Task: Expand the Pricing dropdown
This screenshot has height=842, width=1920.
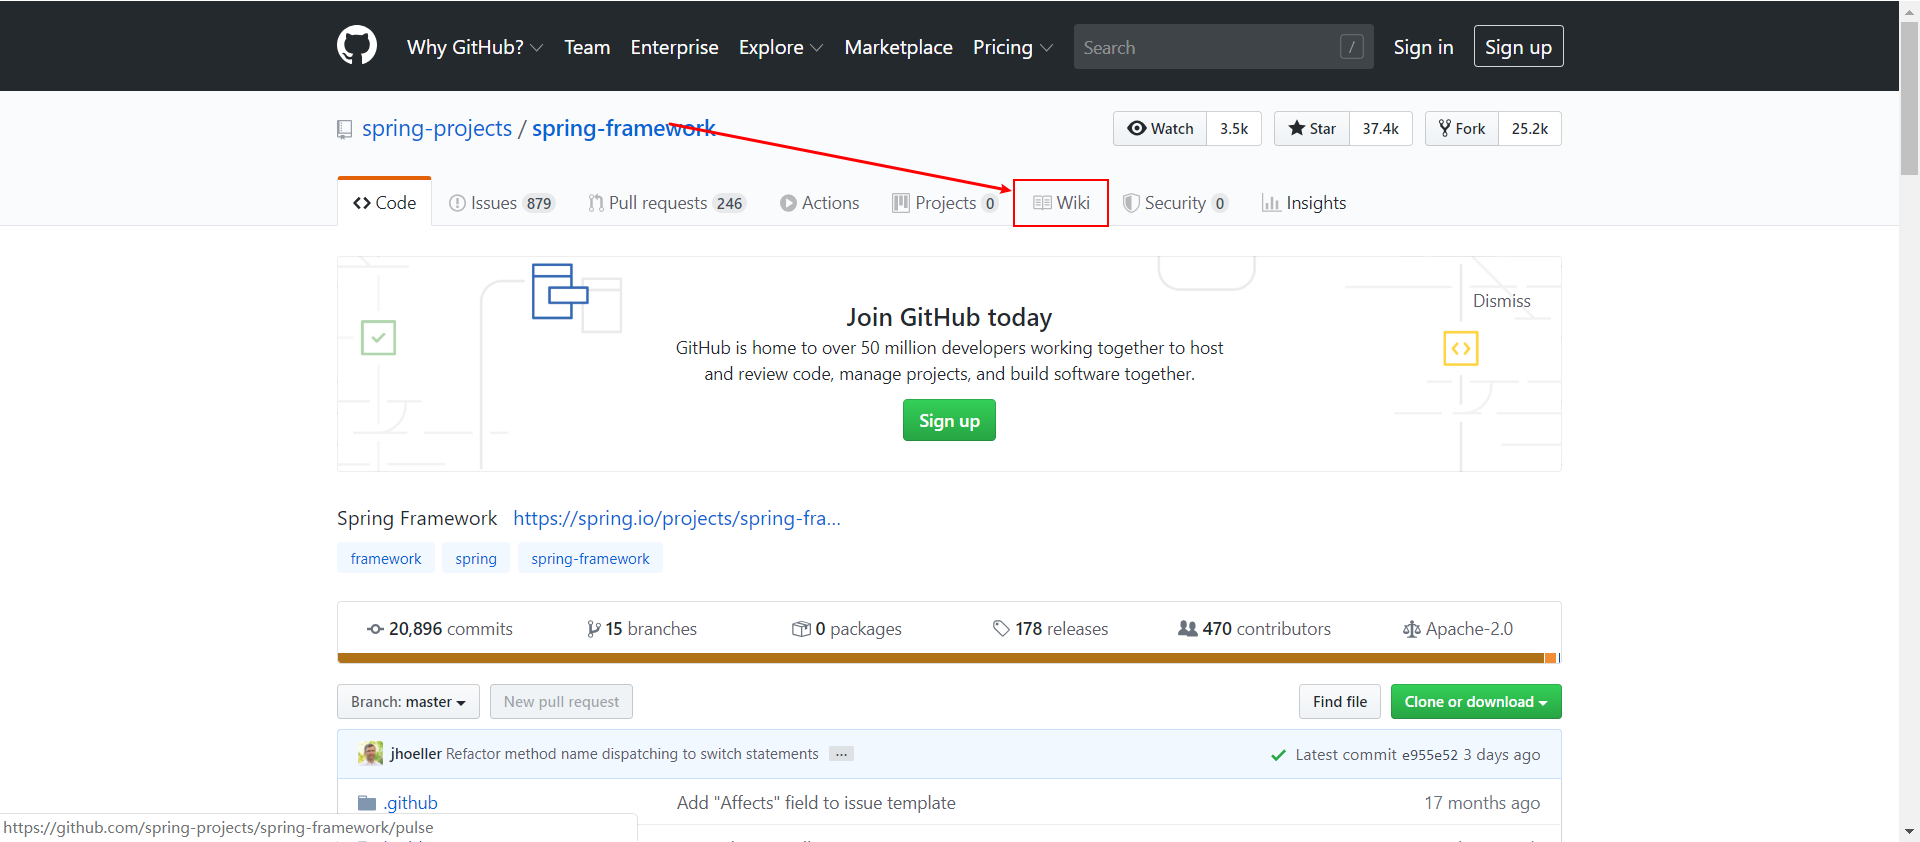Action: [x=1013, y=47]
